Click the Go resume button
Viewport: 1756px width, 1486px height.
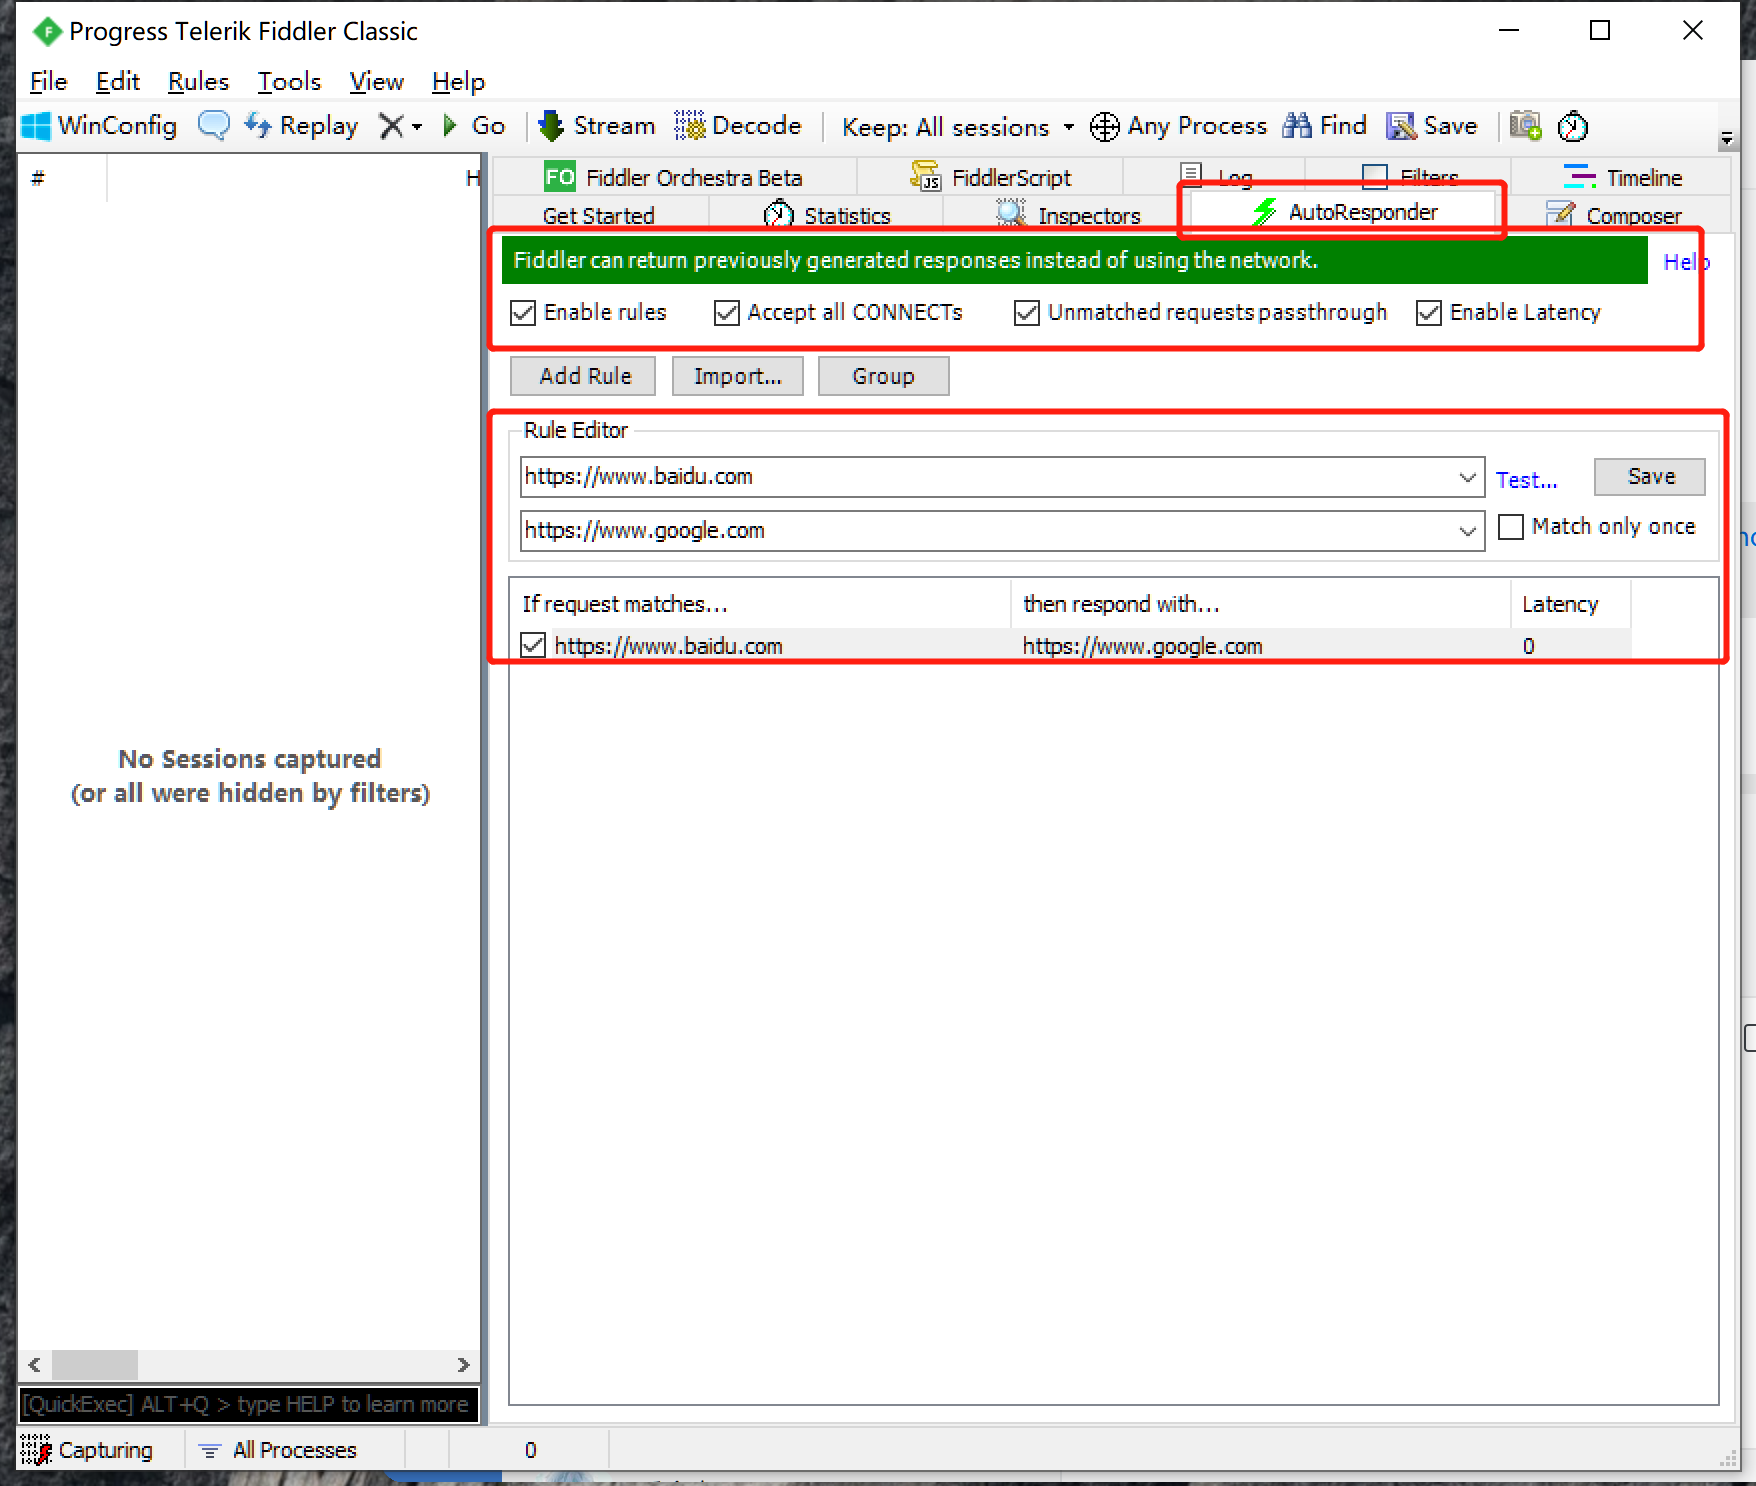coord(474,126)
